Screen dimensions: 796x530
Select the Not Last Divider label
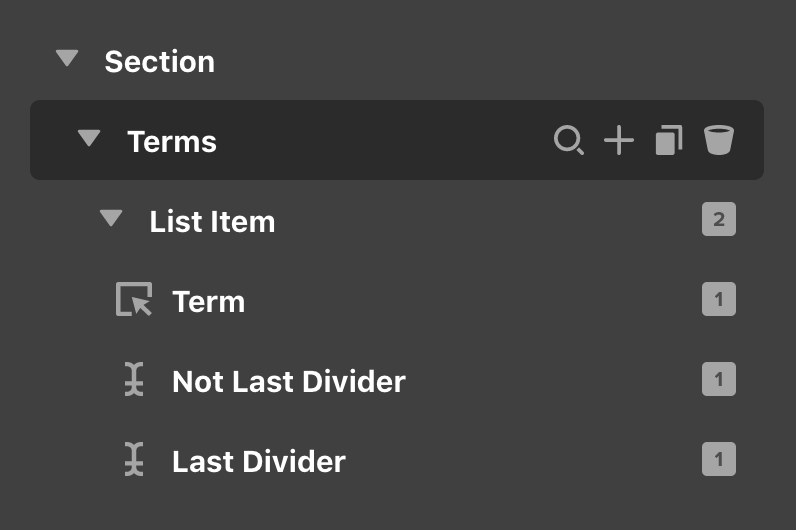tap(289, 381)
